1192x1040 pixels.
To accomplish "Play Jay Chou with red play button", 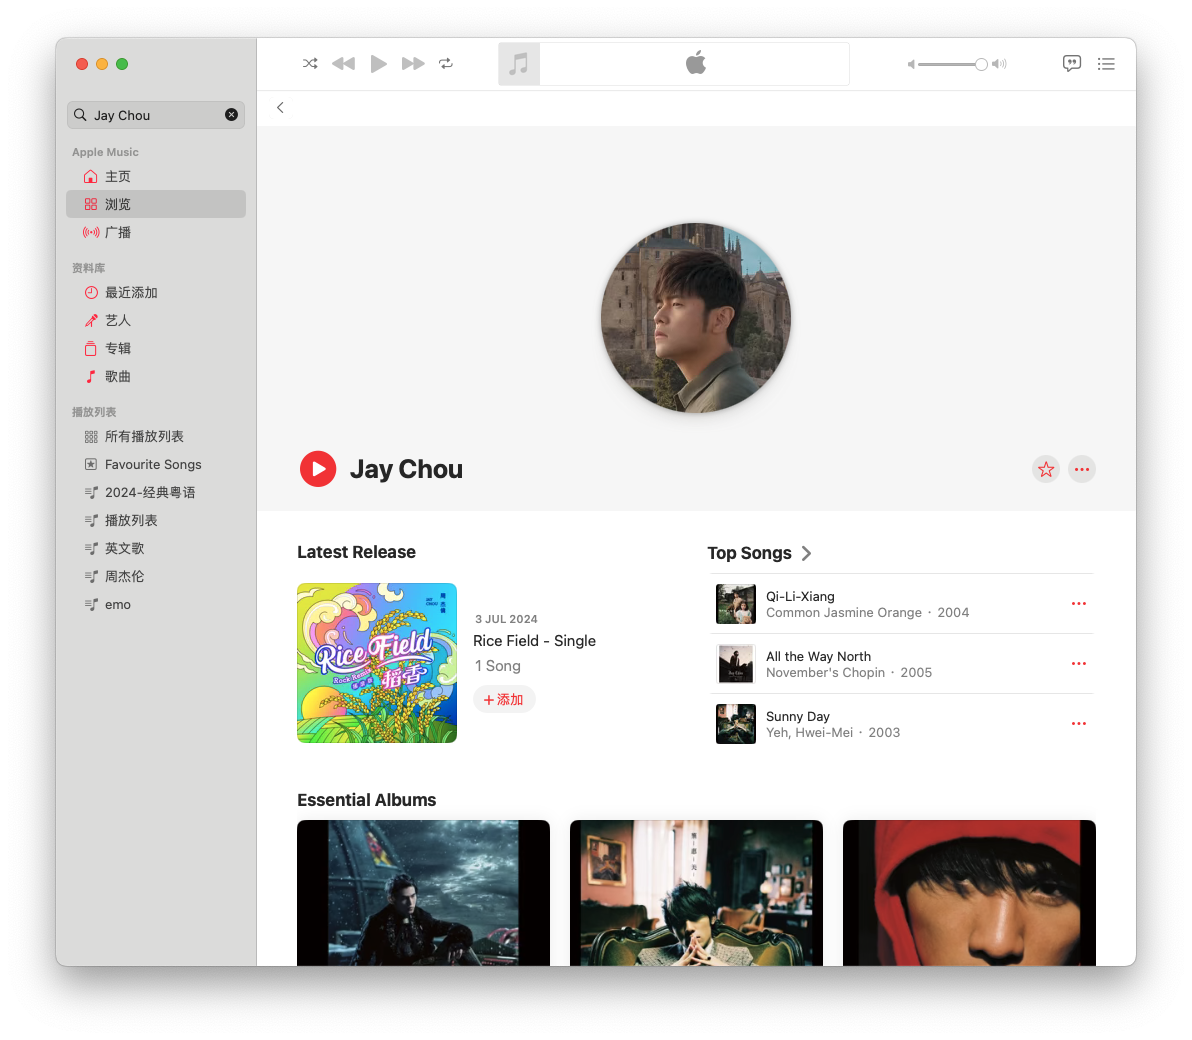I will click(x=318, y=469).
